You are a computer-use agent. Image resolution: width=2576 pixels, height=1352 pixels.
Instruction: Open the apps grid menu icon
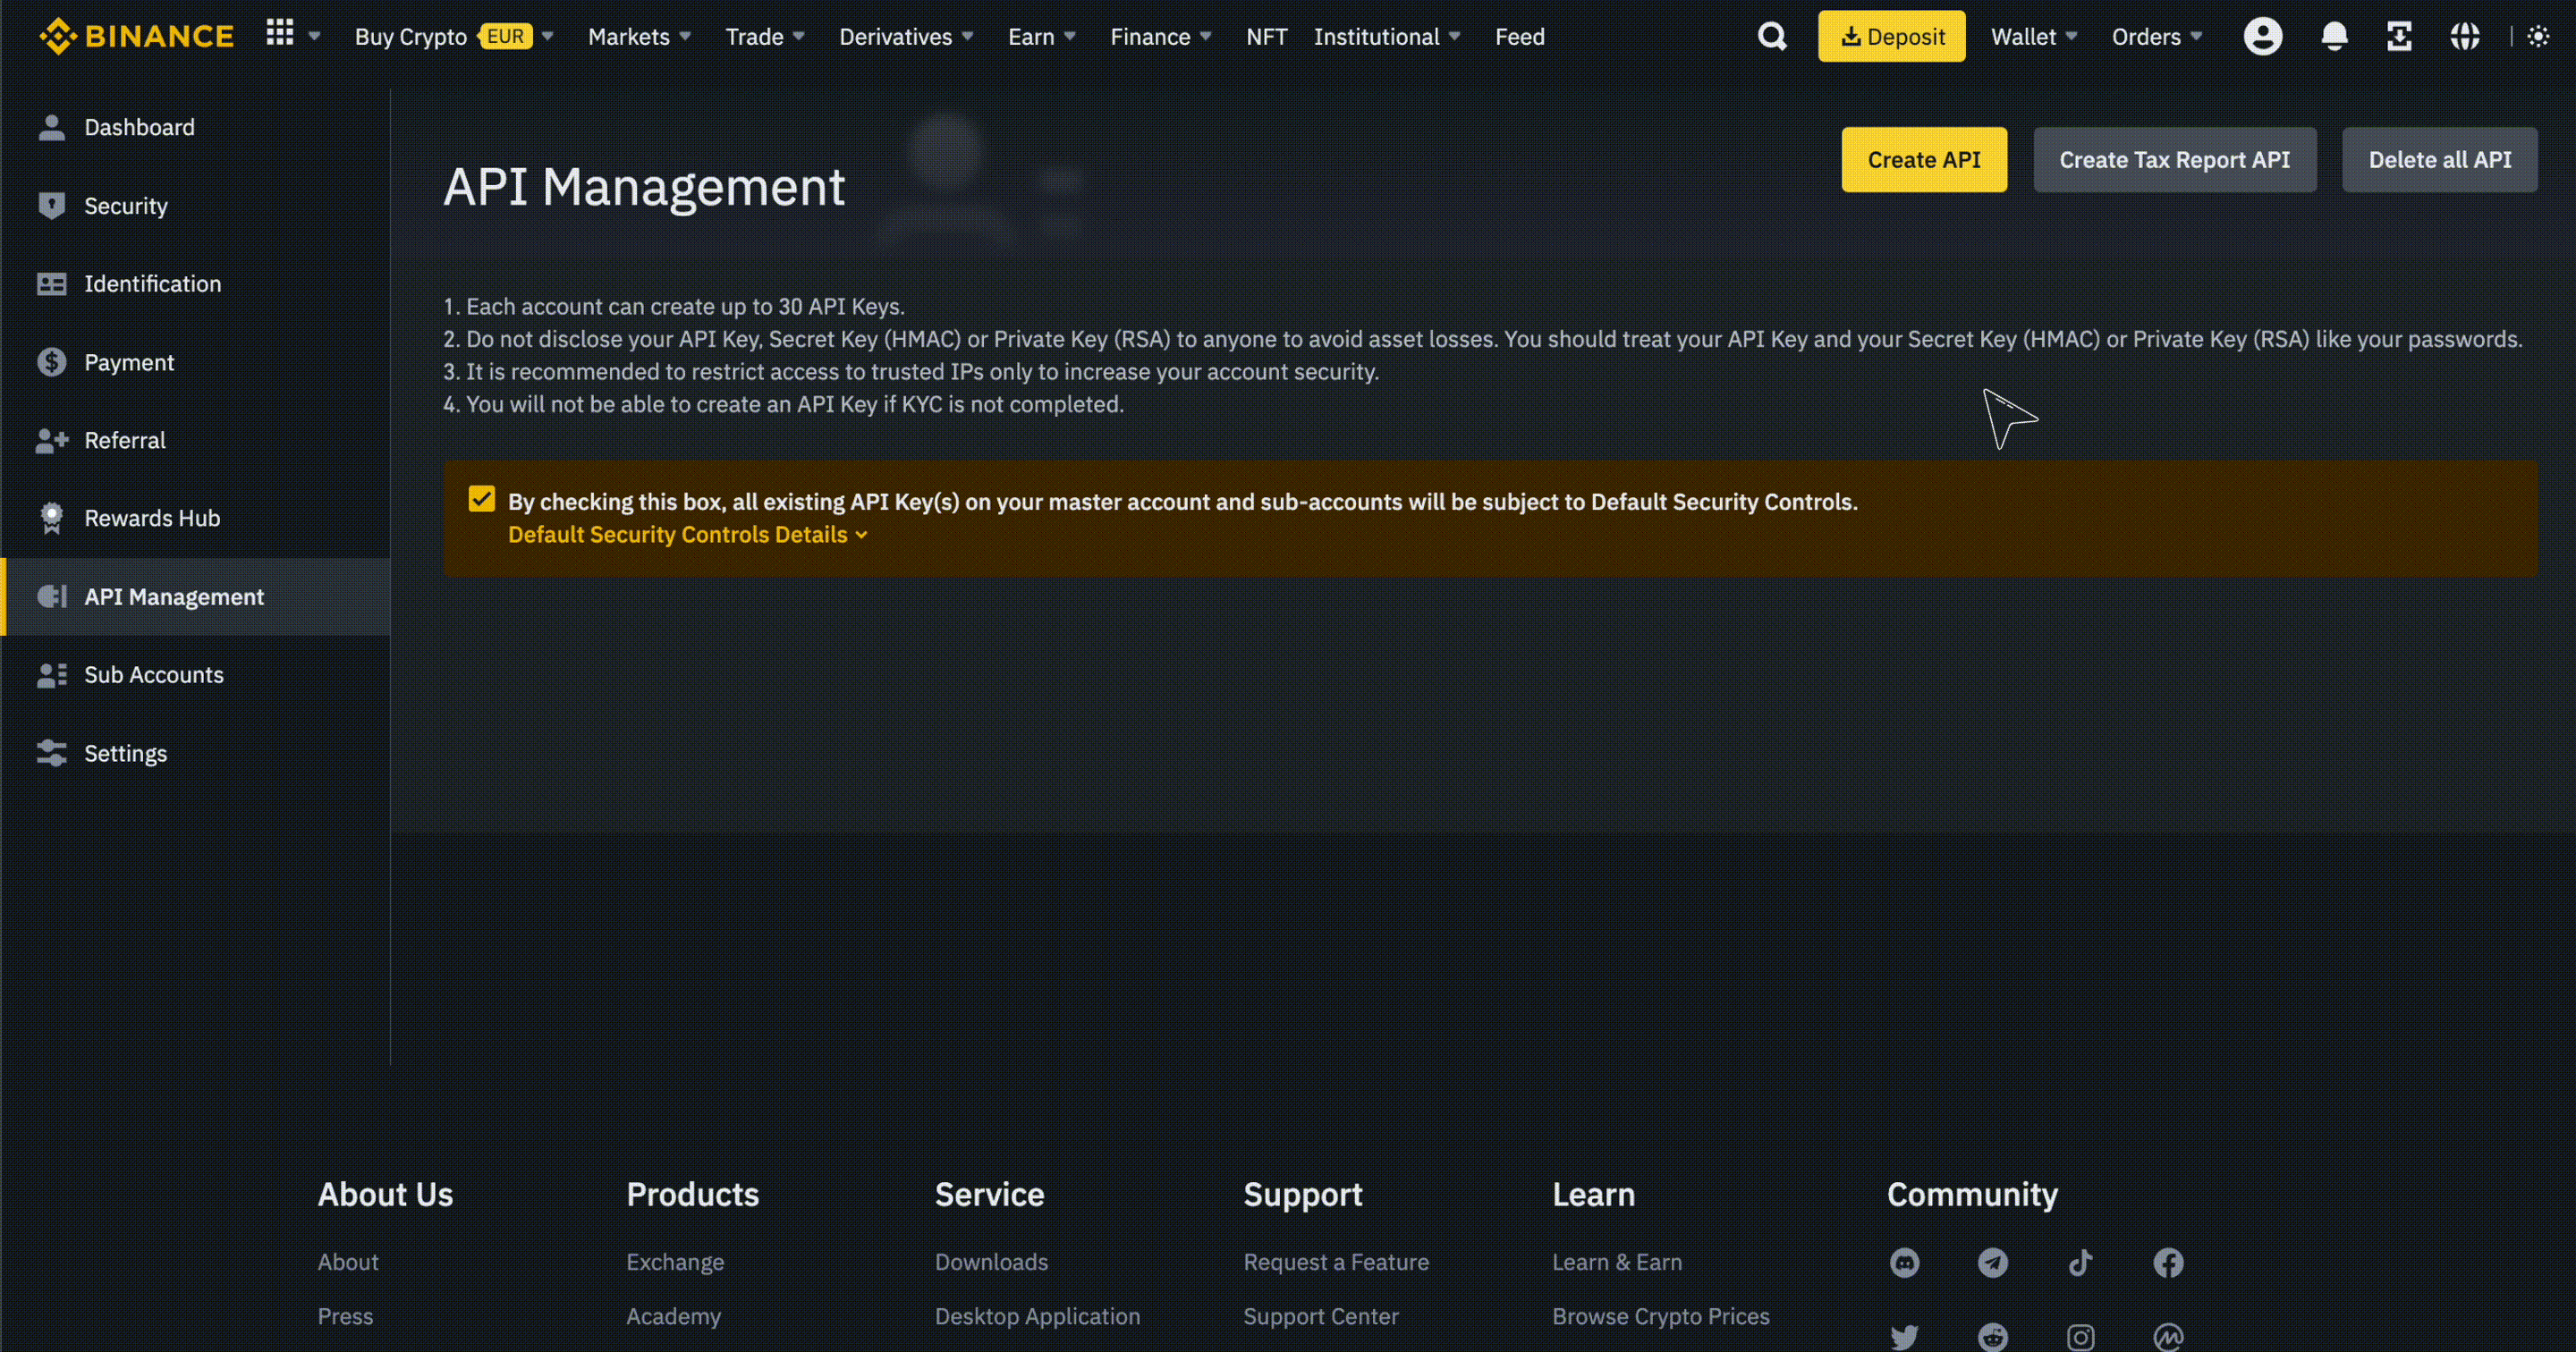tap(280, 34)
